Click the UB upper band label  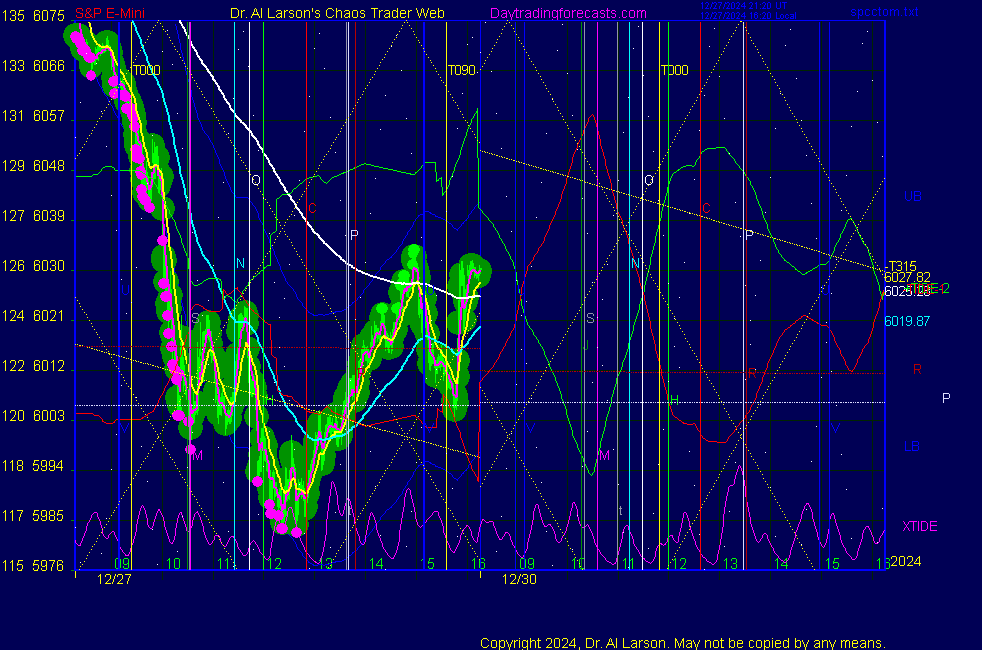tap(912, 197)
